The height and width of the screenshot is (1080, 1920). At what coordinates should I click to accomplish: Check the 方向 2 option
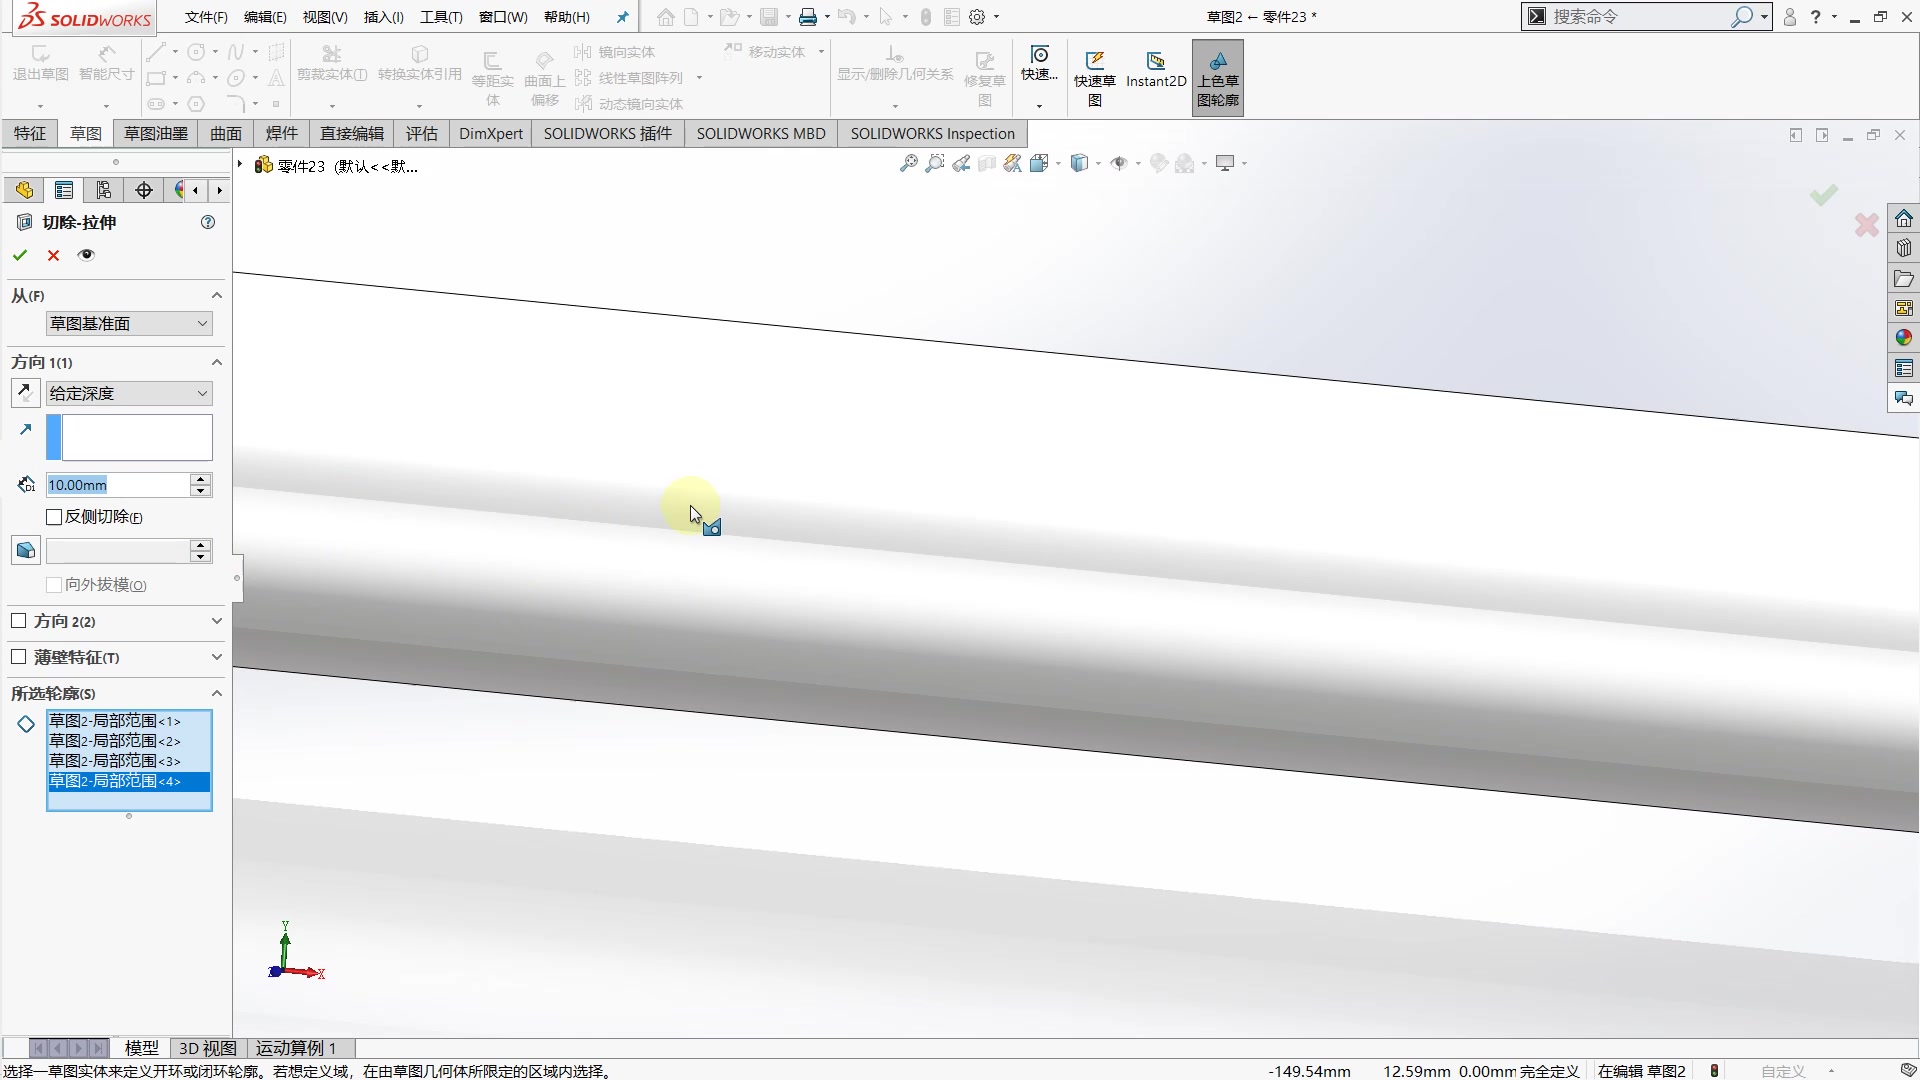(19, 620)
